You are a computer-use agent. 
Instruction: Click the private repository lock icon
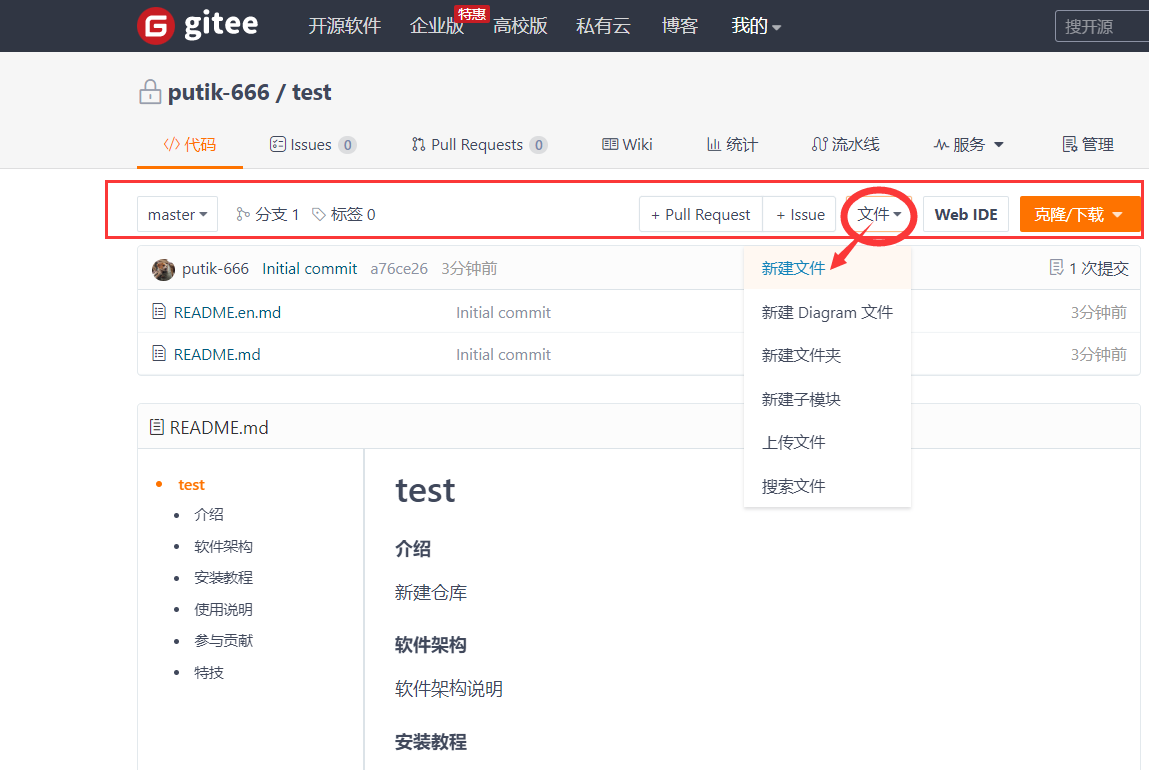coord(150,93)
